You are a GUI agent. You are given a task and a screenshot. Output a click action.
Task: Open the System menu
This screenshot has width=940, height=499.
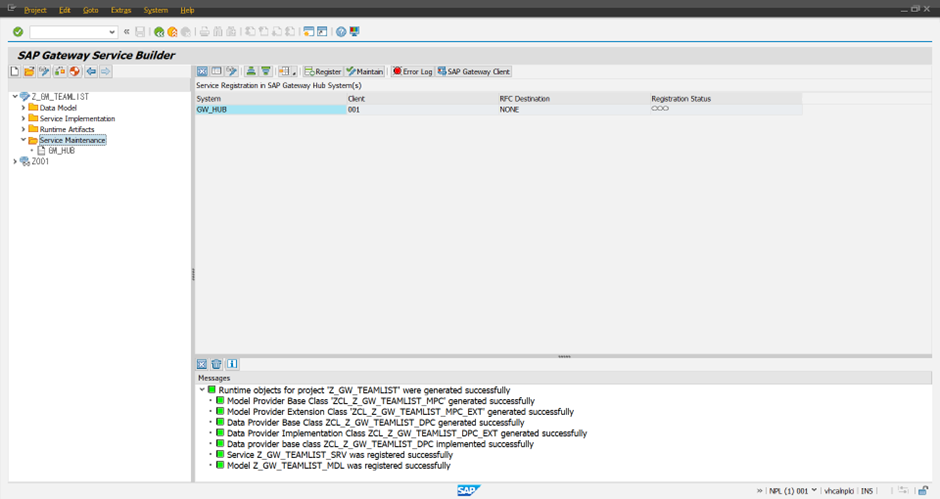point(155,10)
